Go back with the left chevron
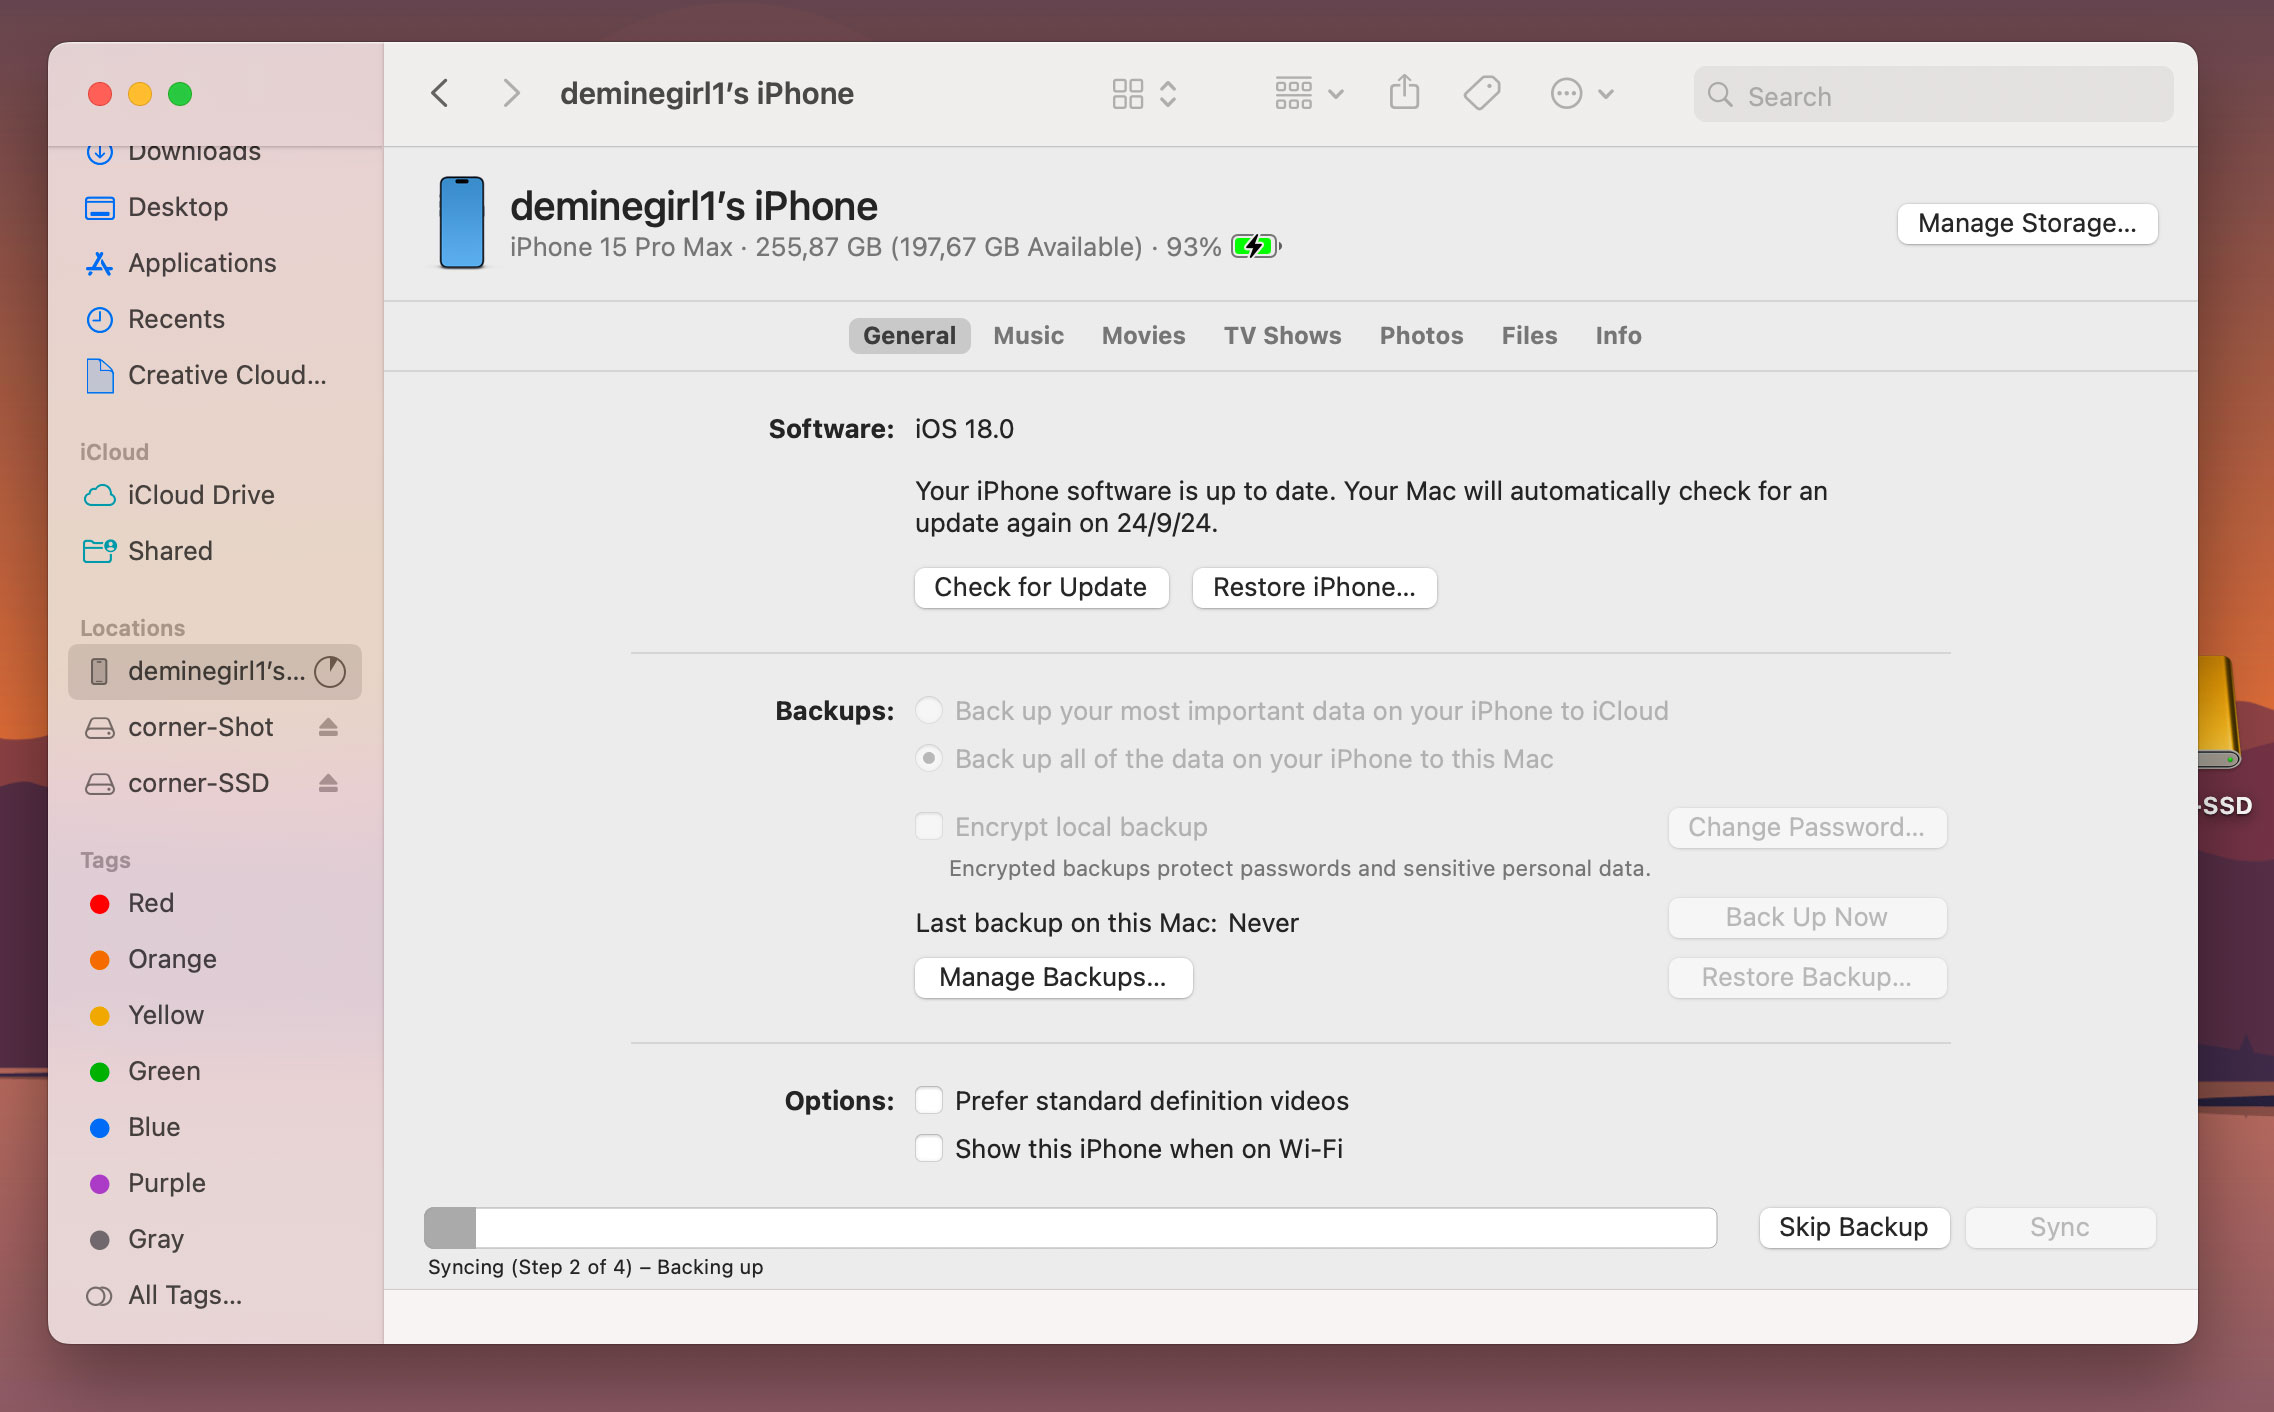The height and width of the screenshot is (1412, 2274). tap(440, 94)
